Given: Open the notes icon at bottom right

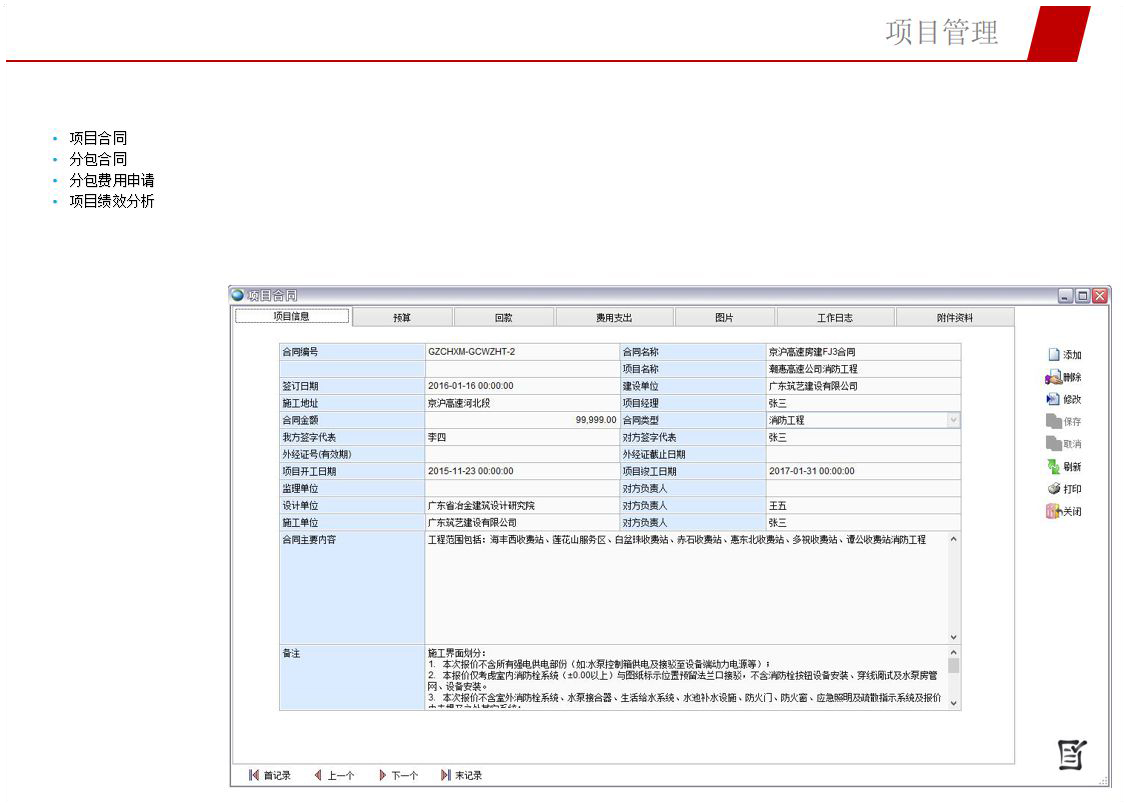Looking at the screenshot, I should click(x=1072, y=755).
